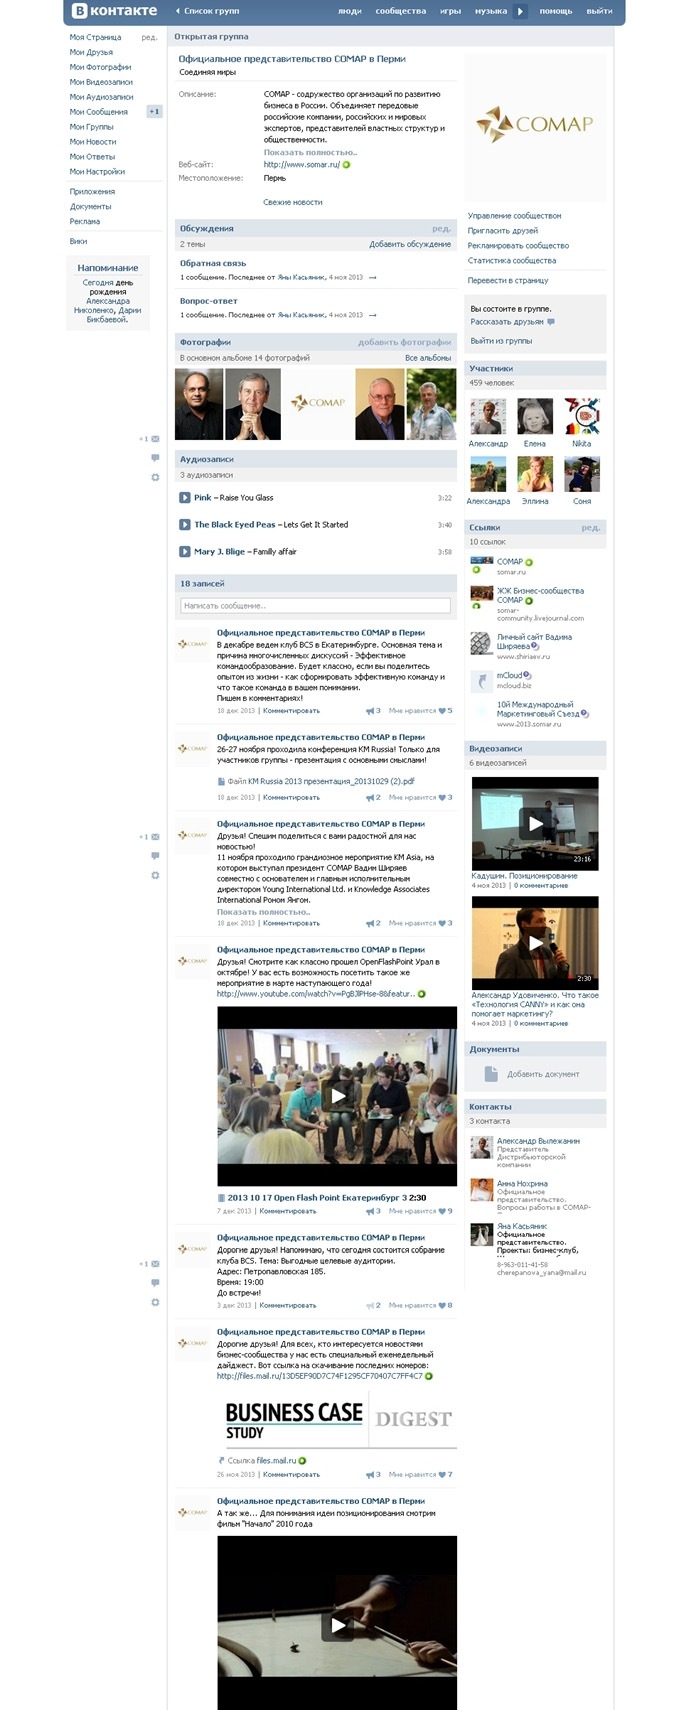Click the arrow after Вопрос-ответ last message
700x1710 pixels.
373,315
